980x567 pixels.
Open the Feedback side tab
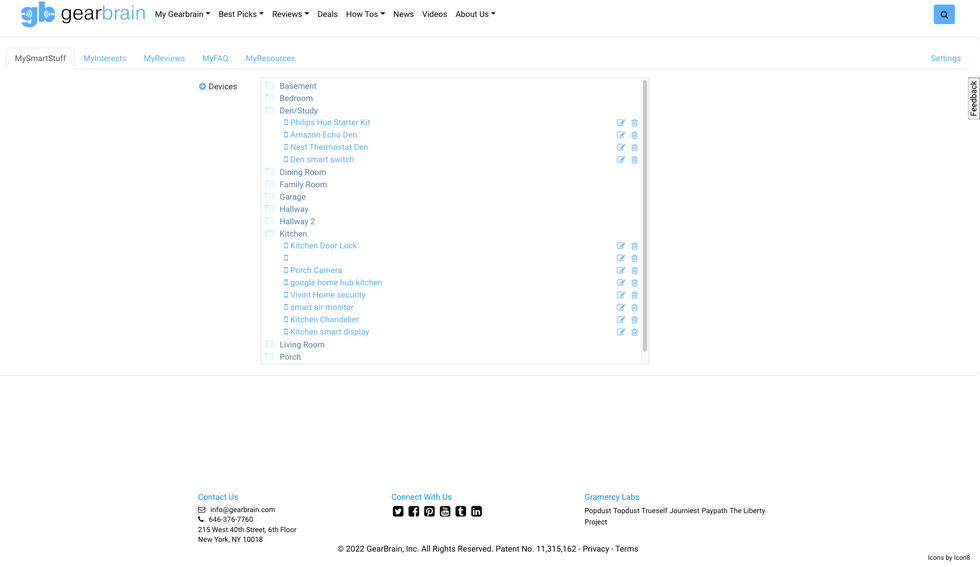(x=974, y=98)
